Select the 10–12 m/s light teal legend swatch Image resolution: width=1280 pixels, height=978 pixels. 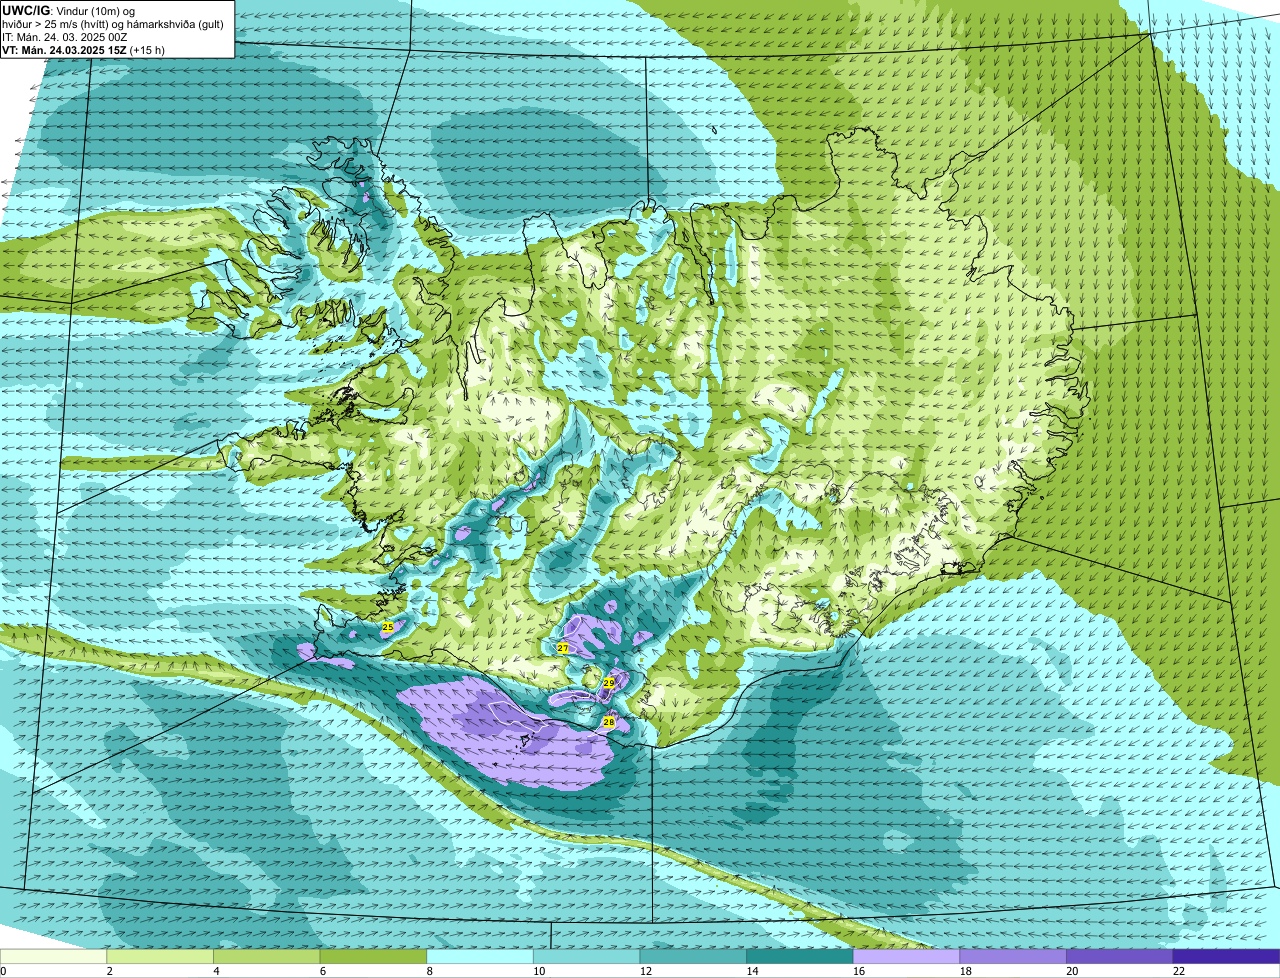click(587, 956)
